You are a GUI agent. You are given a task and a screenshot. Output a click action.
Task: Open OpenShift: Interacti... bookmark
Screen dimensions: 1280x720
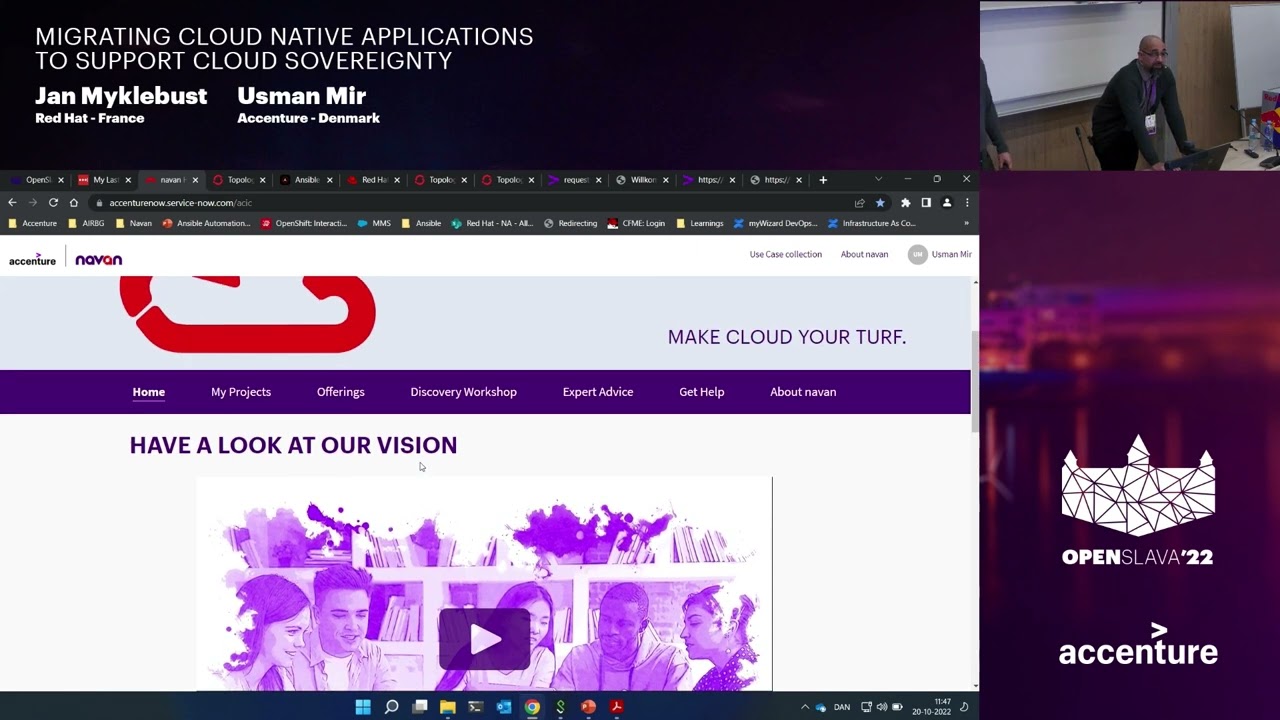(304, 223)
